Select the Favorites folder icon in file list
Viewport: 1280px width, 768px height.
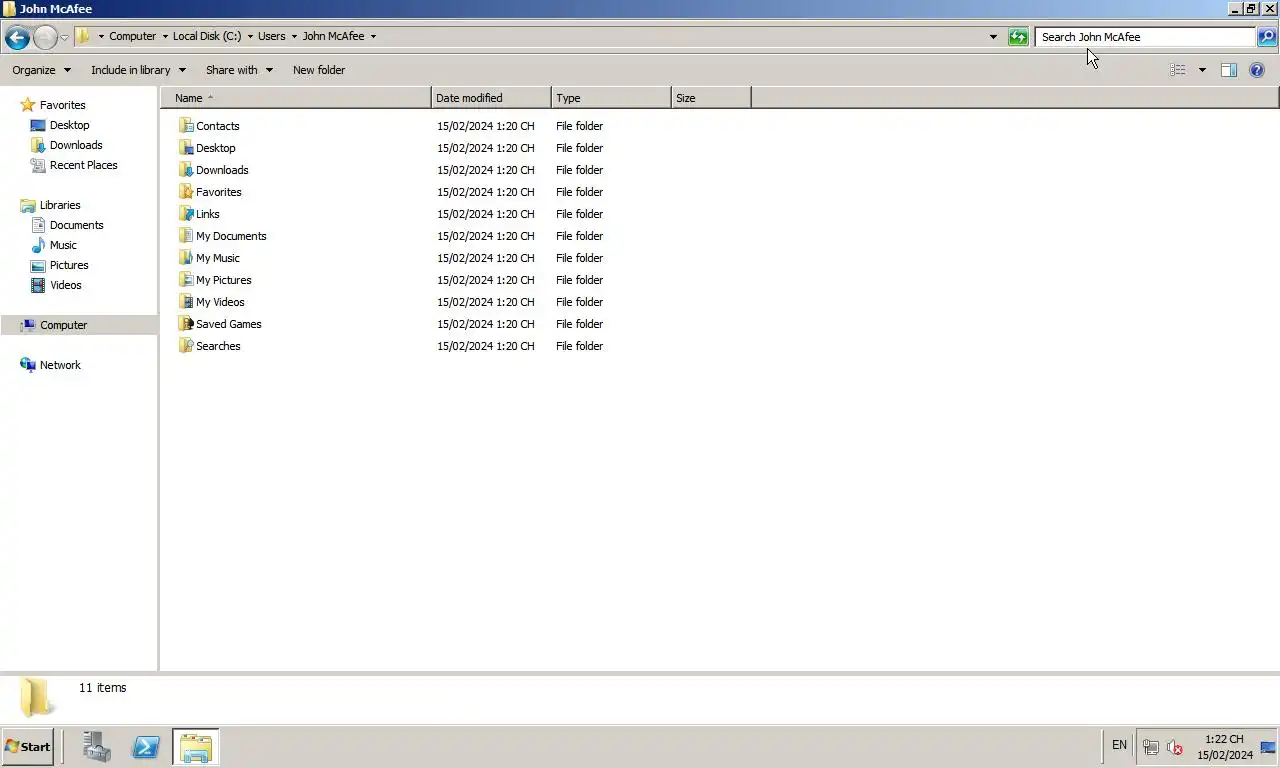pos(185,192)
